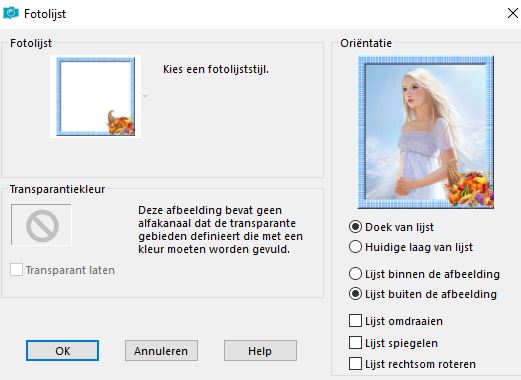The image size is (521, 380).
Task: Click the PaintShop Pro app icon in title bar
Action: [x=11, y=13]
